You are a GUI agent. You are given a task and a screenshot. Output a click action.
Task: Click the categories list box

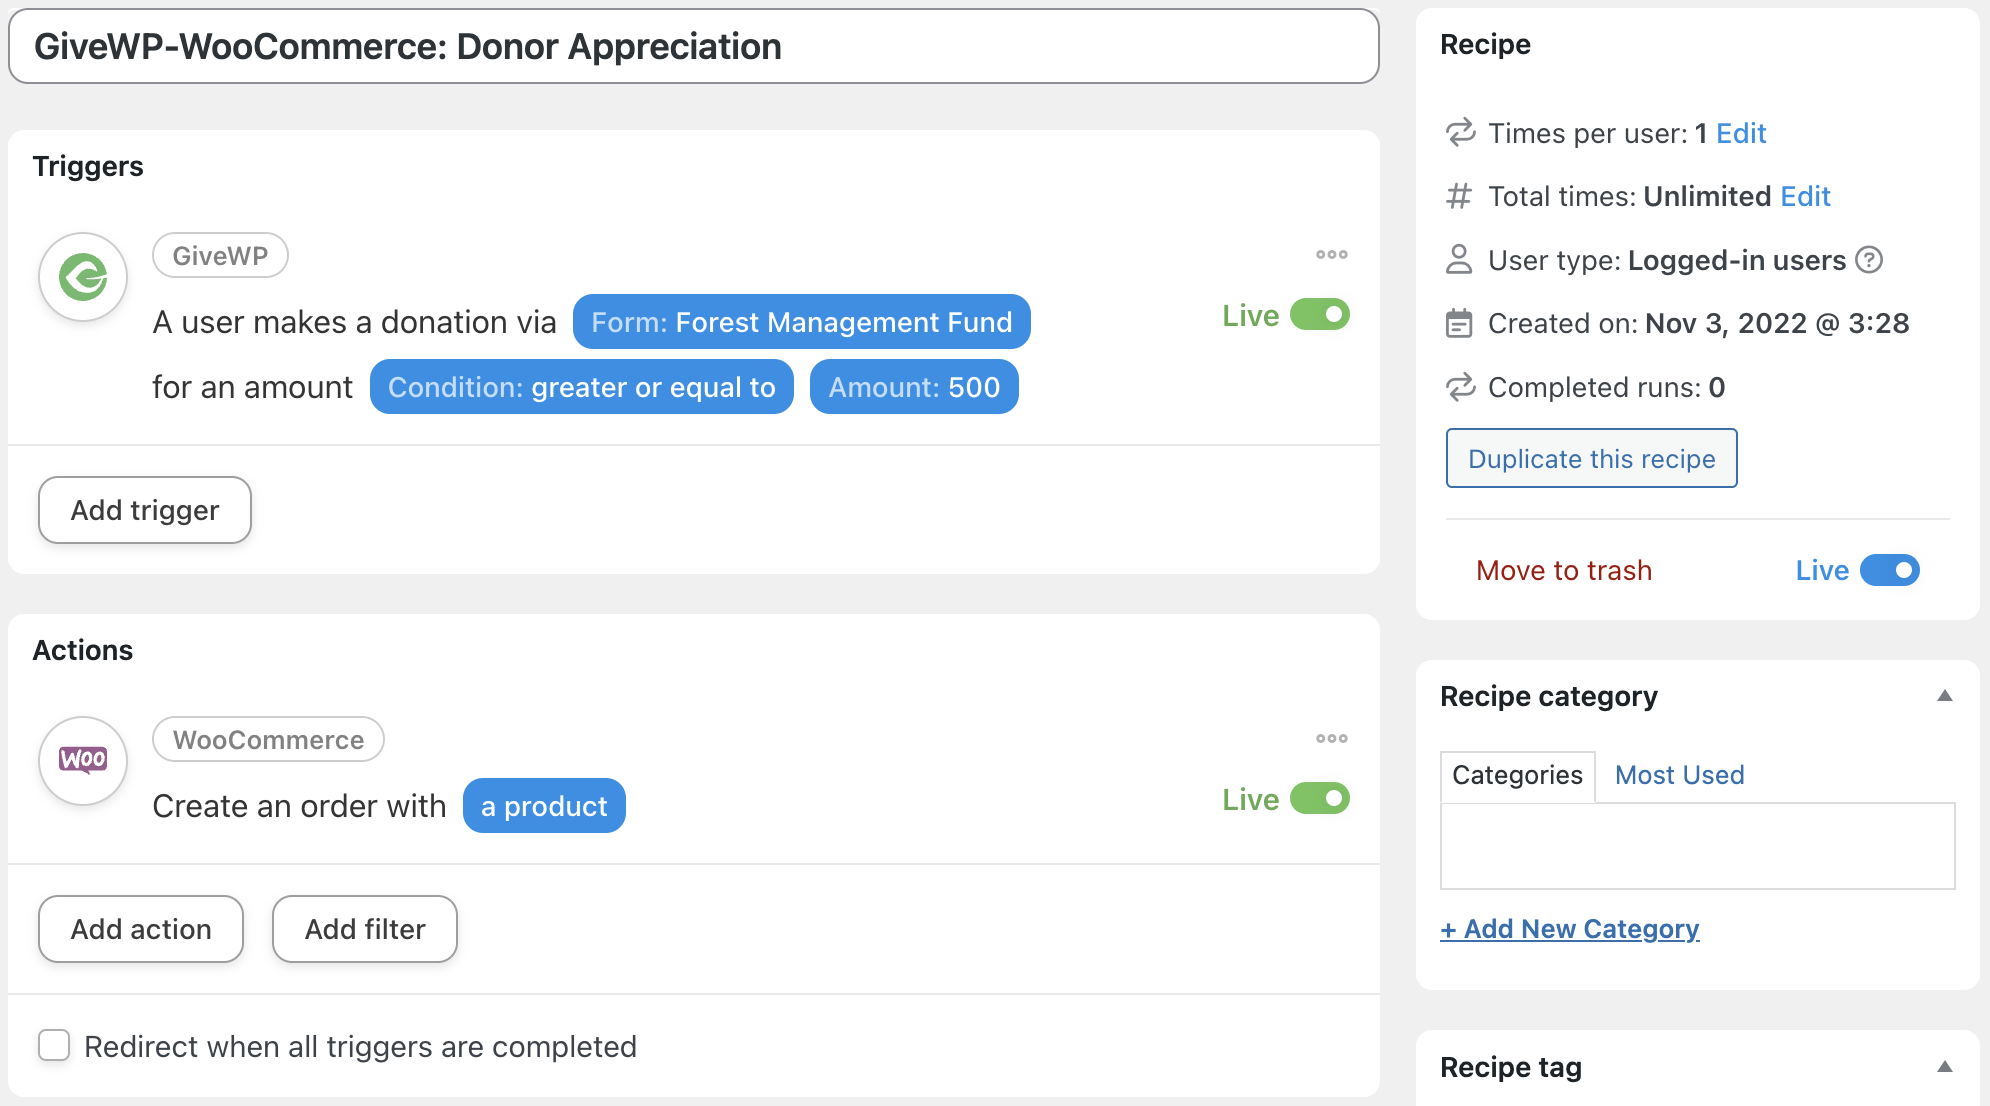[1698, 846]
